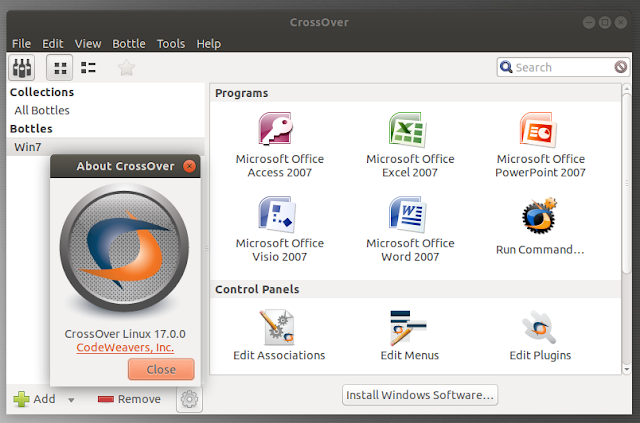This screenshot has width=640, height=423.
Task: Open Microsoft Office Access 2007 program
Action: (279, 145)
